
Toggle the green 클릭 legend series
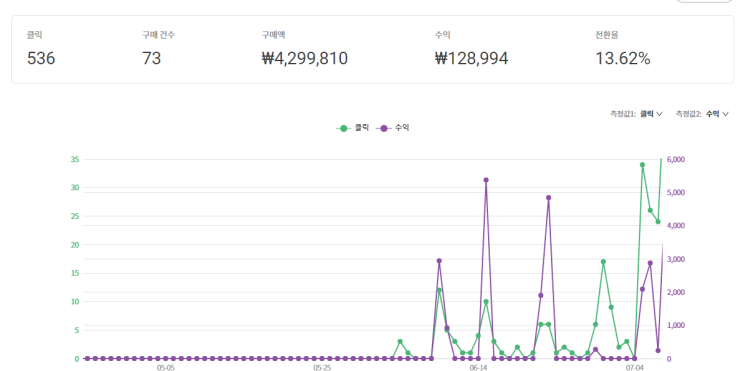click(353, 128)
